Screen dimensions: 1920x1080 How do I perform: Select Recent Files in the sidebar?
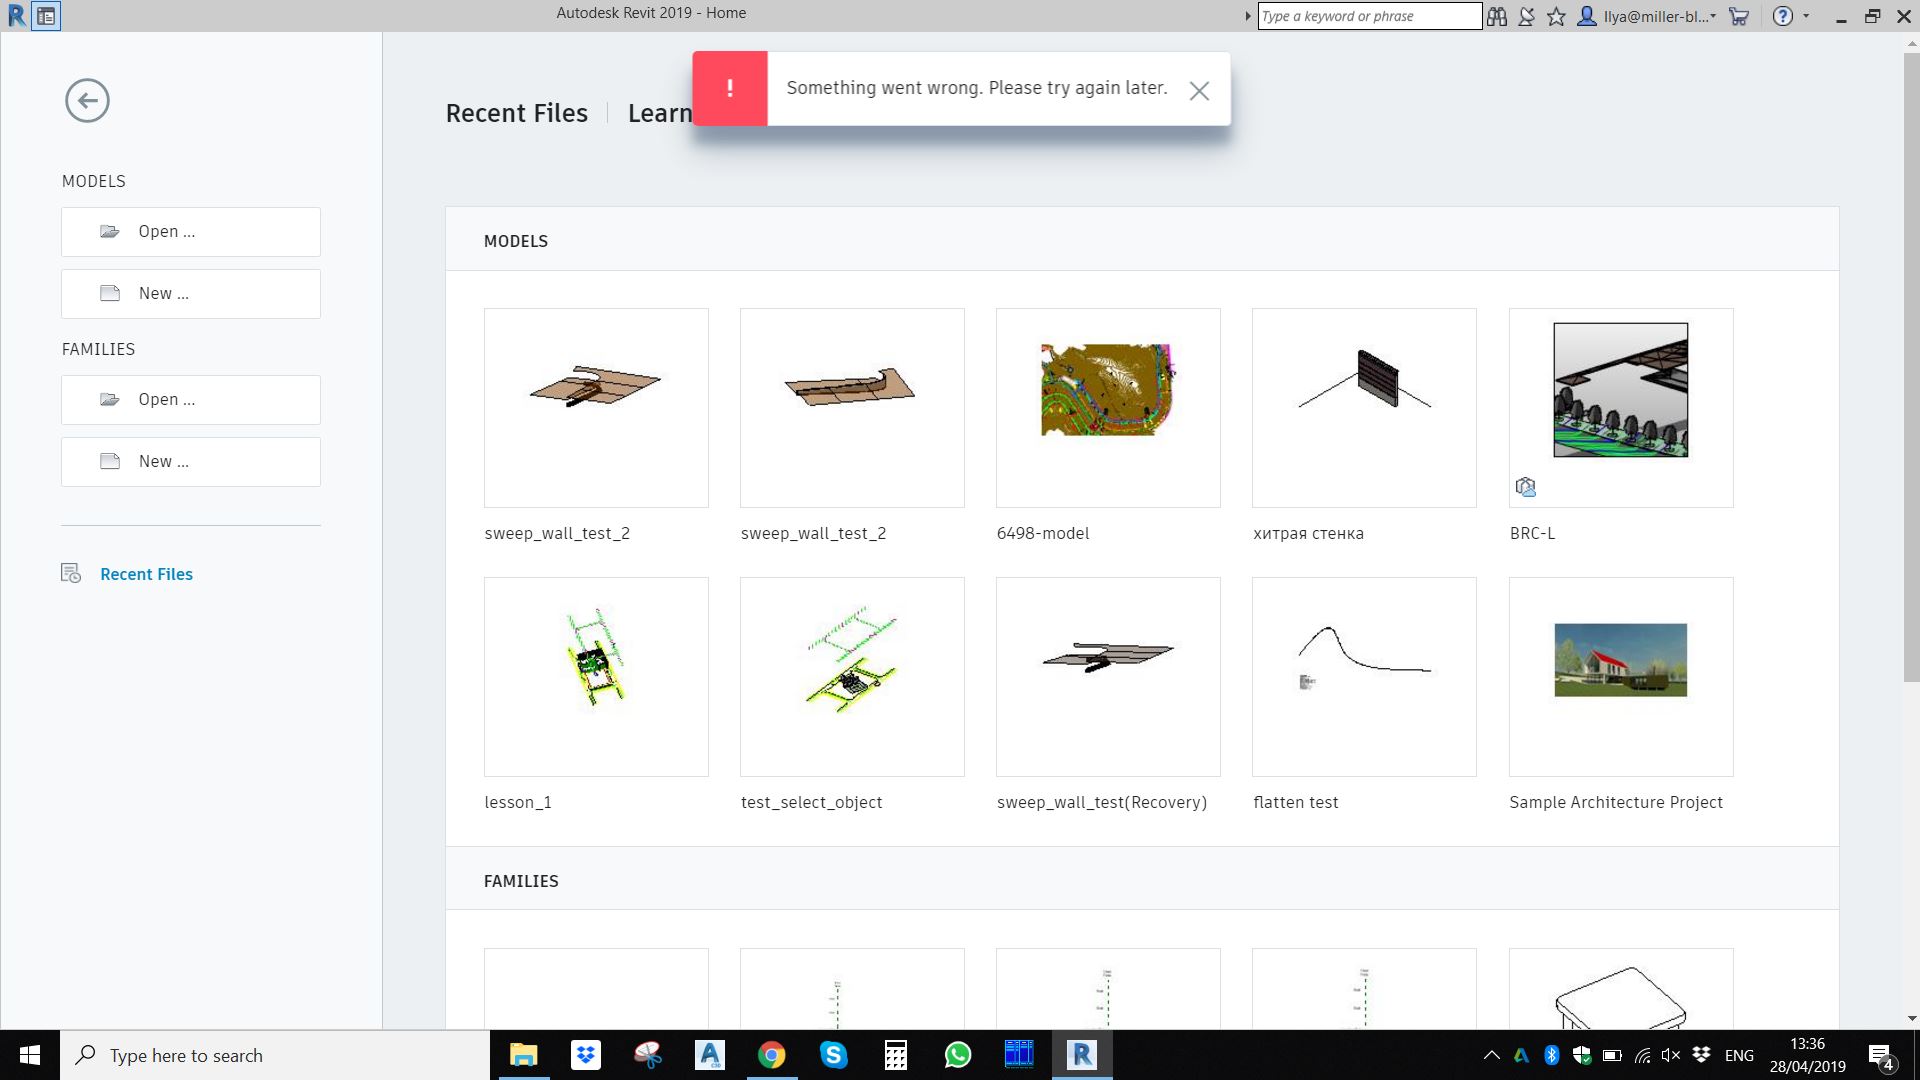[x=146, y=574]
